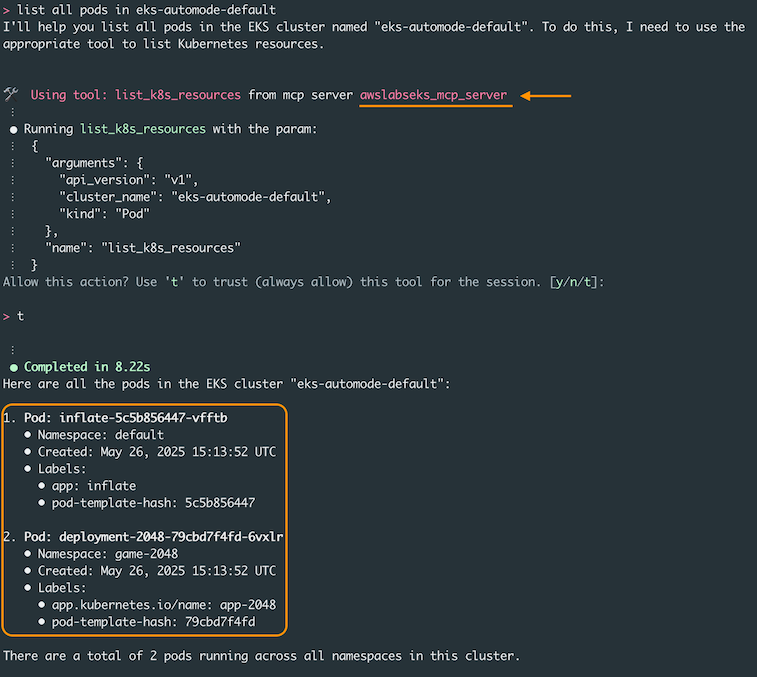Screen dimensions: 757x677
Task: Click pod name inflate-5c5b856447-vfftb
Action: 143,418
